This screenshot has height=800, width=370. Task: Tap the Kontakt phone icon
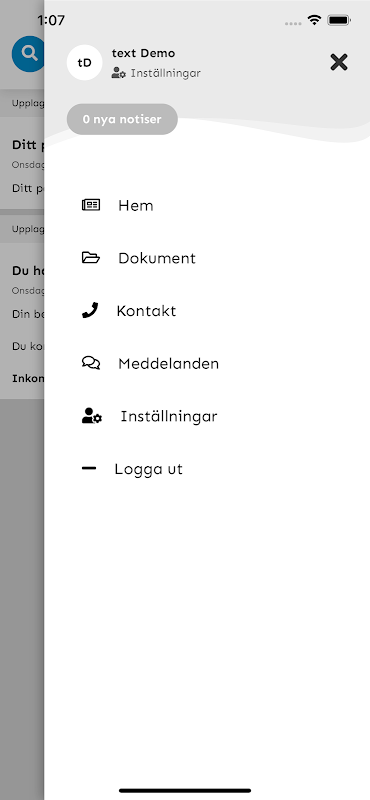(90, 310)
